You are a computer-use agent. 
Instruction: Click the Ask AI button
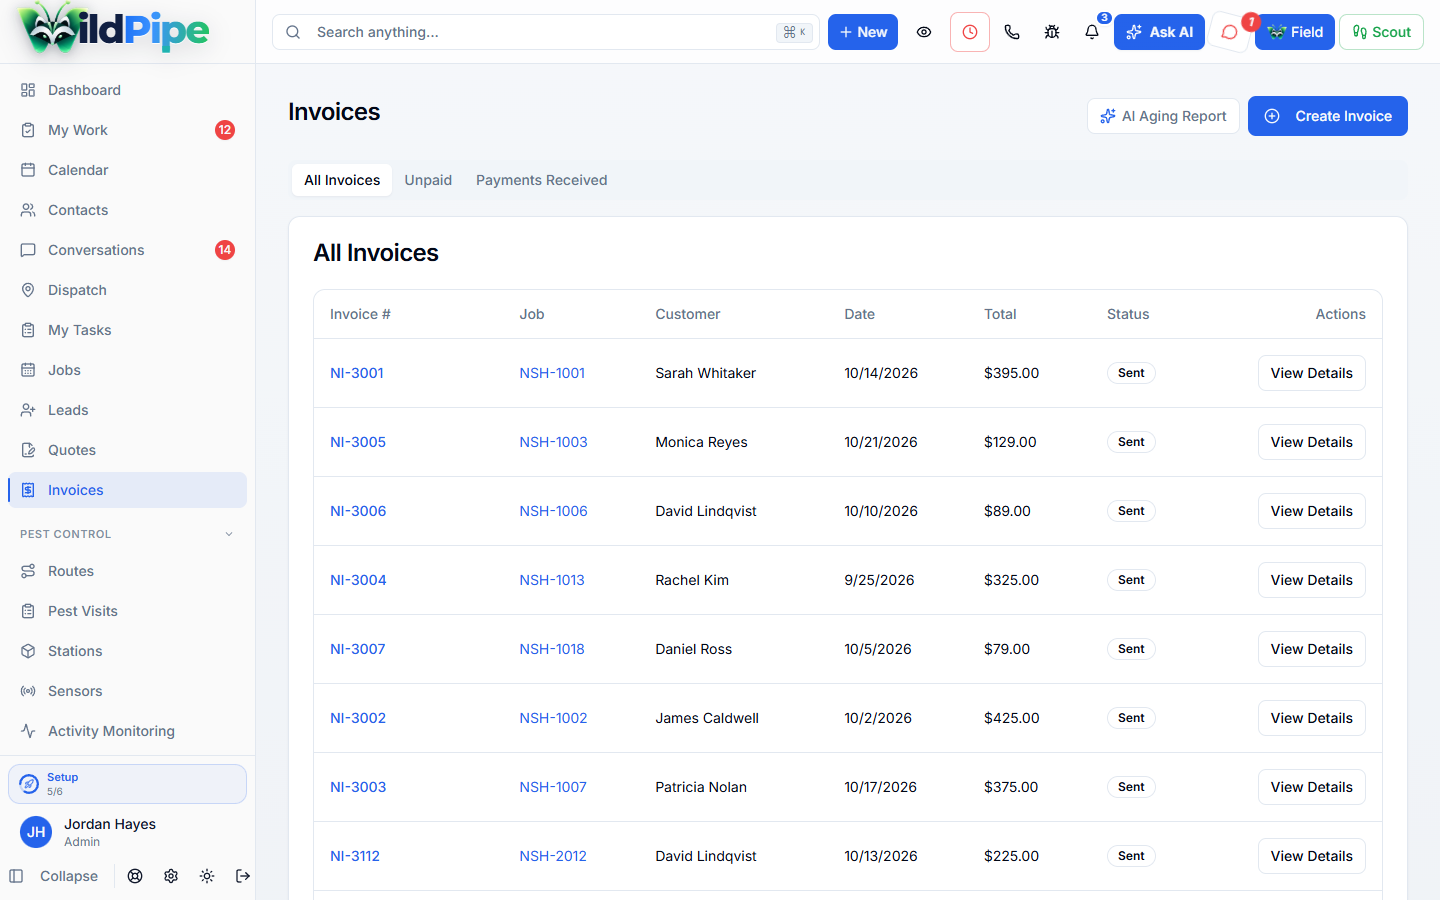click(x=1159, y=32)
